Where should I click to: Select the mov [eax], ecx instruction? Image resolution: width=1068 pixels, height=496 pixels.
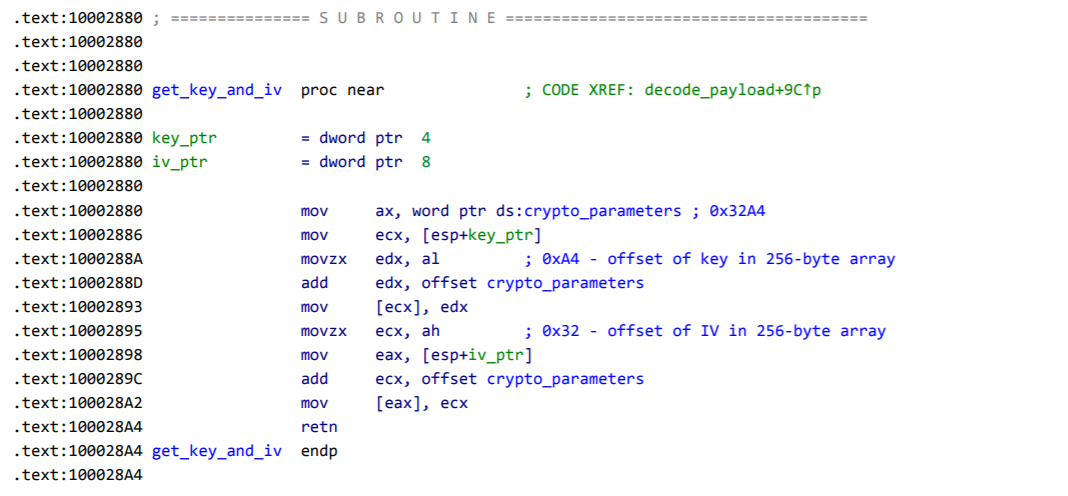[x=385, y=403]
